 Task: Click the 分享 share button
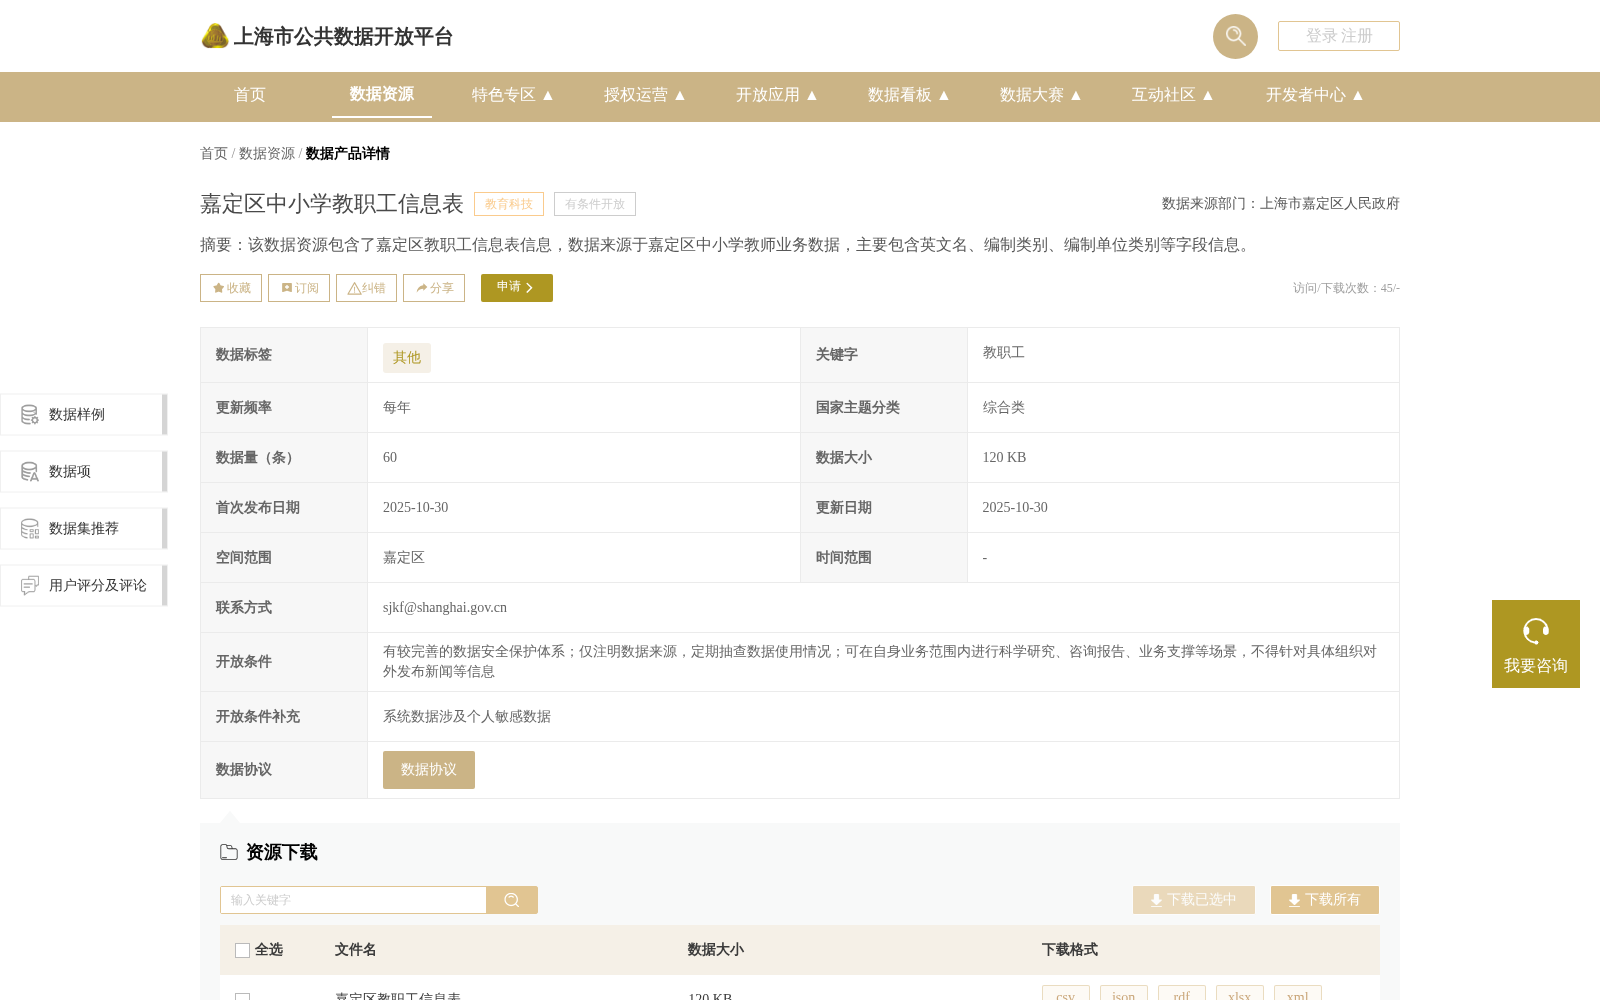[434, 288]
